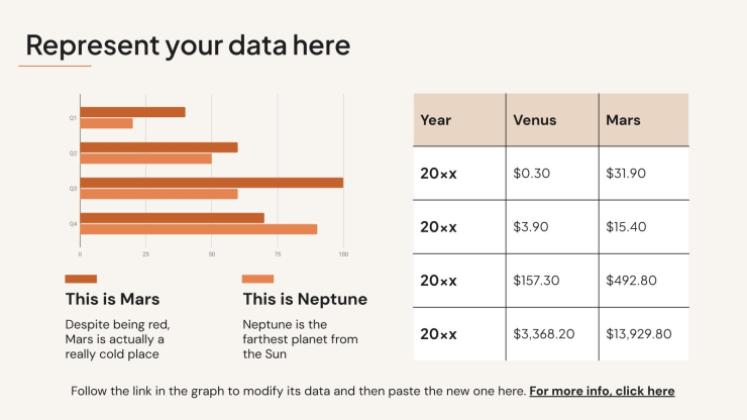Select the "Represent your data here" title
The height and width of the screenshot is (420, 747).
click(188, 45)
